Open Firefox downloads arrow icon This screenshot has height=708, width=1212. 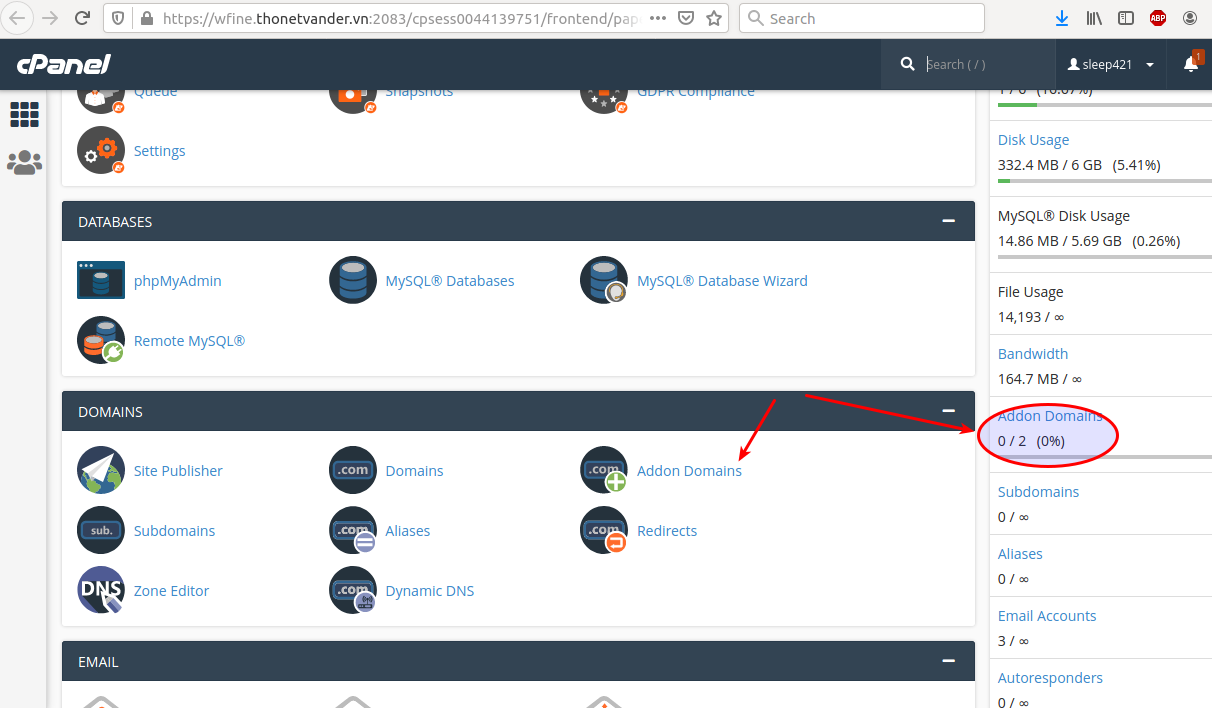point(1061,18)
